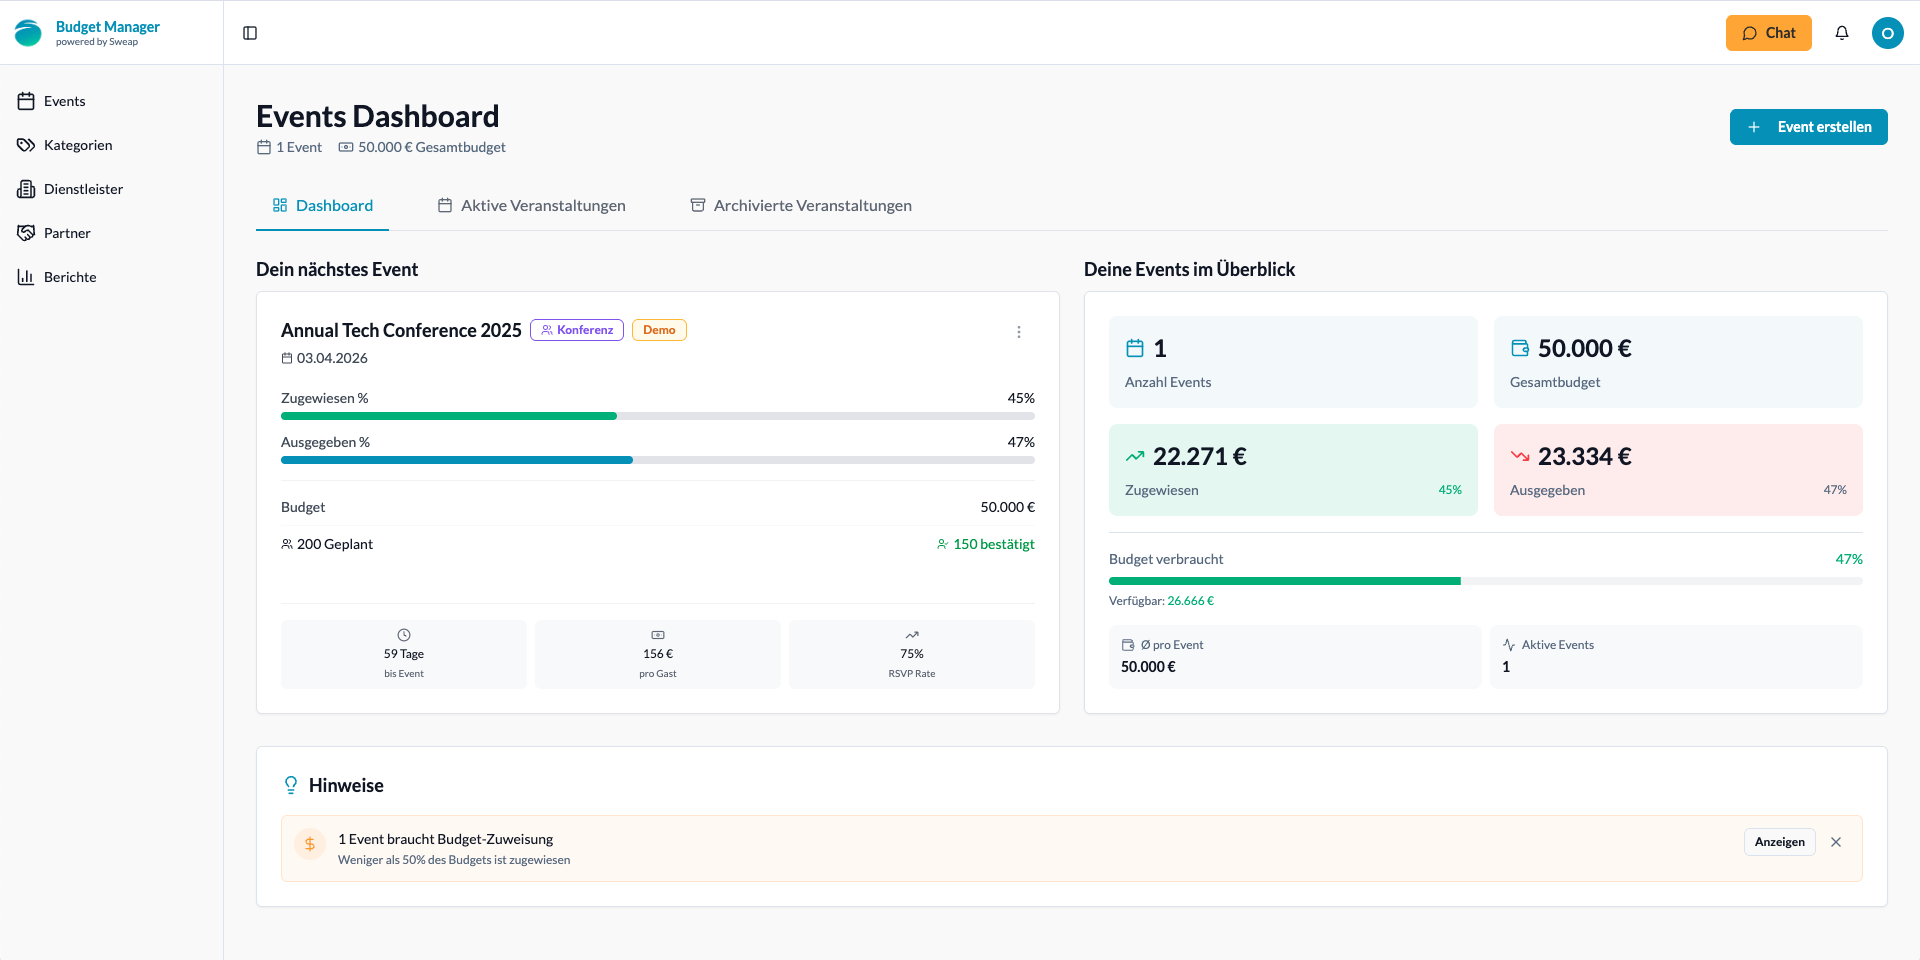The width and height of the screenshot is (1920, 960).
Task: Toggle the sidebar collapse icon
Action: point(250,33)
